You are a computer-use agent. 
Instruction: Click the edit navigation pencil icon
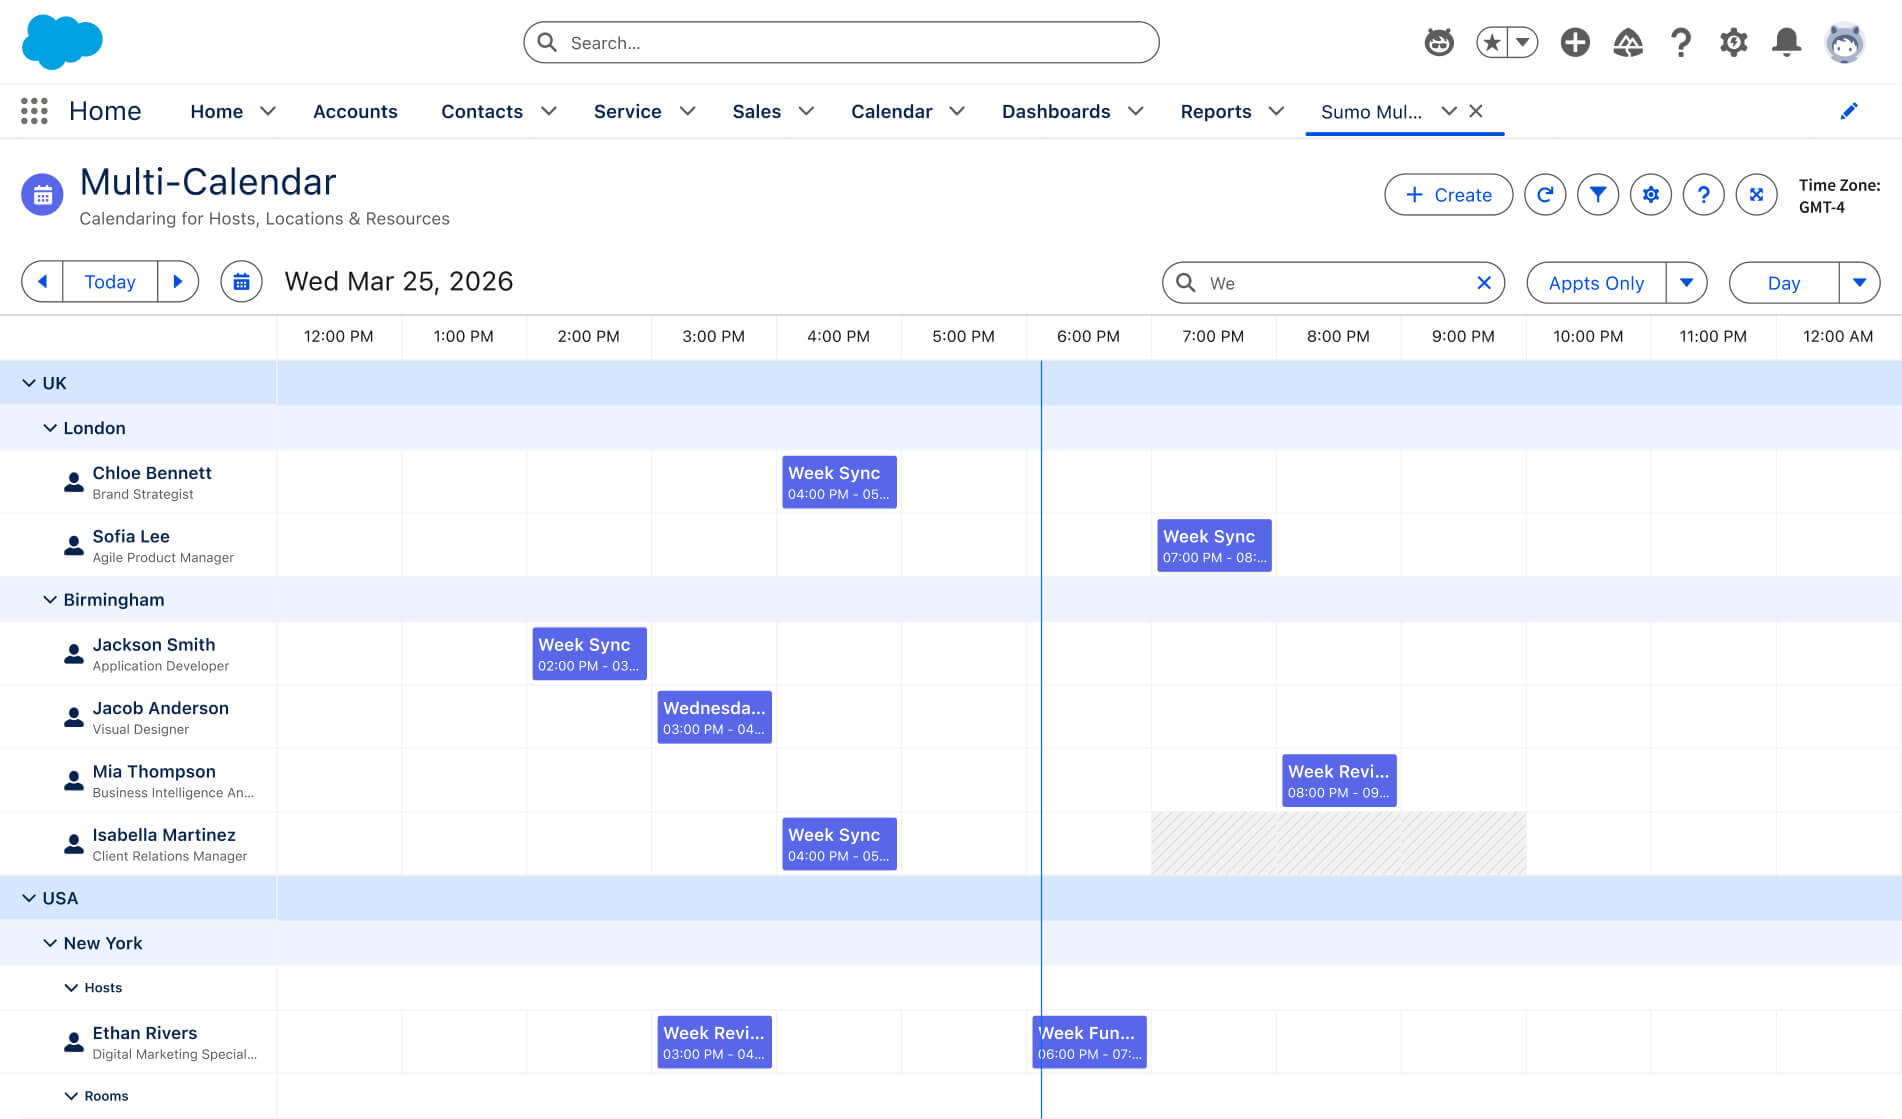tap(1849, 111)
